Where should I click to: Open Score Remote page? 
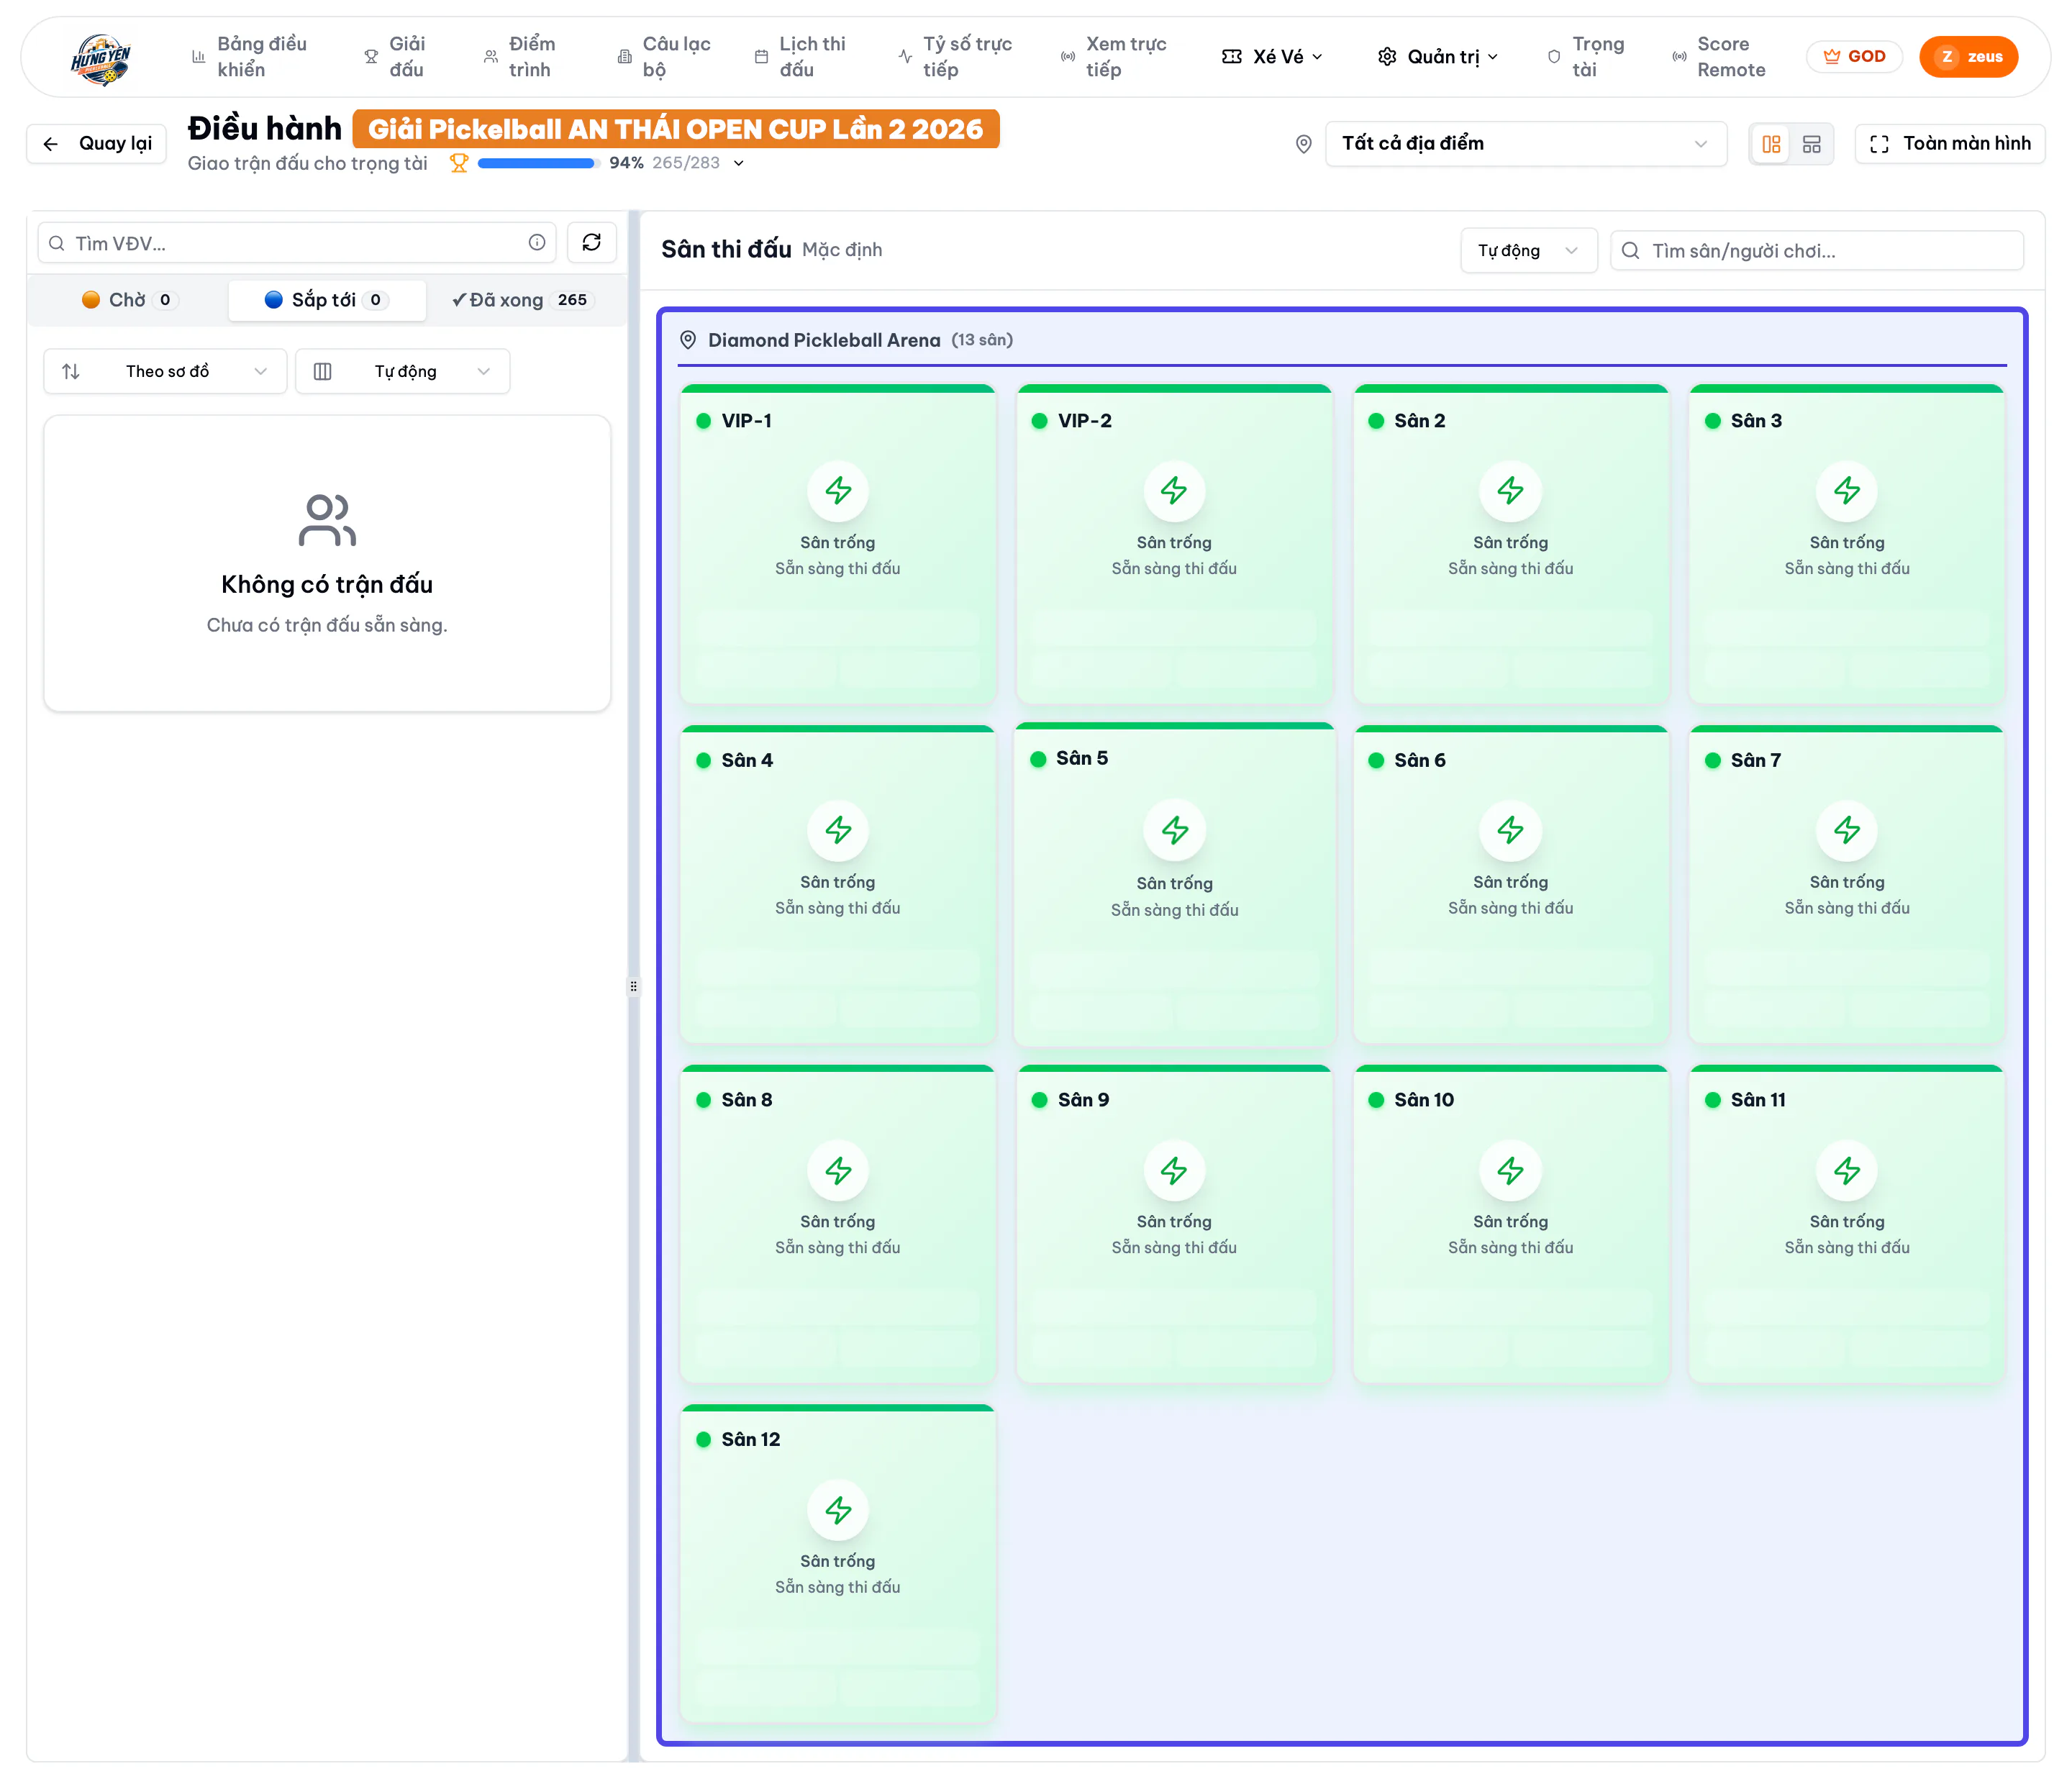coord(1719,57)
